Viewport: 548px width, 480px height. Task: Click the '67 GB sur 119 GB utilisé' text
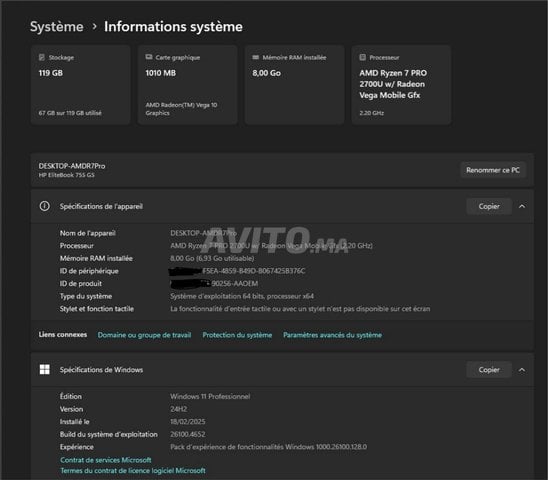pyautogui.click(x=70, y=113)
